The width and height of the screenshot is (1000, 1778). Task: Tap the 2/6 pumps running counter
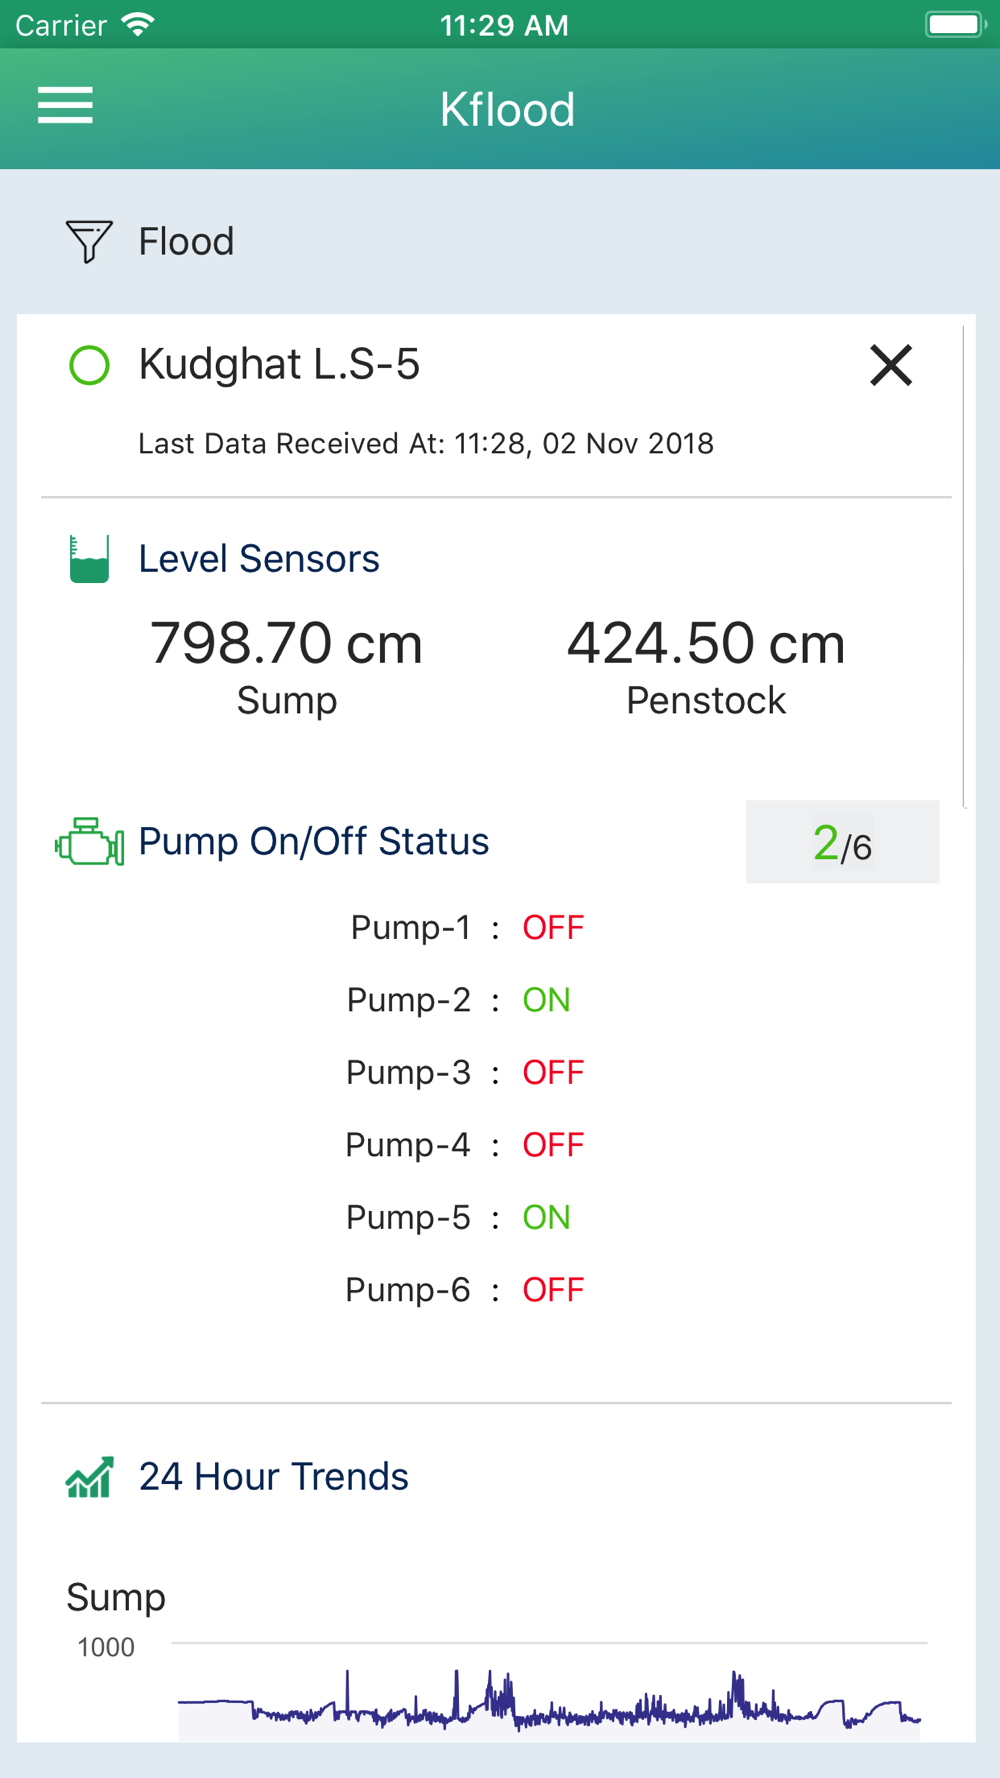843,842
